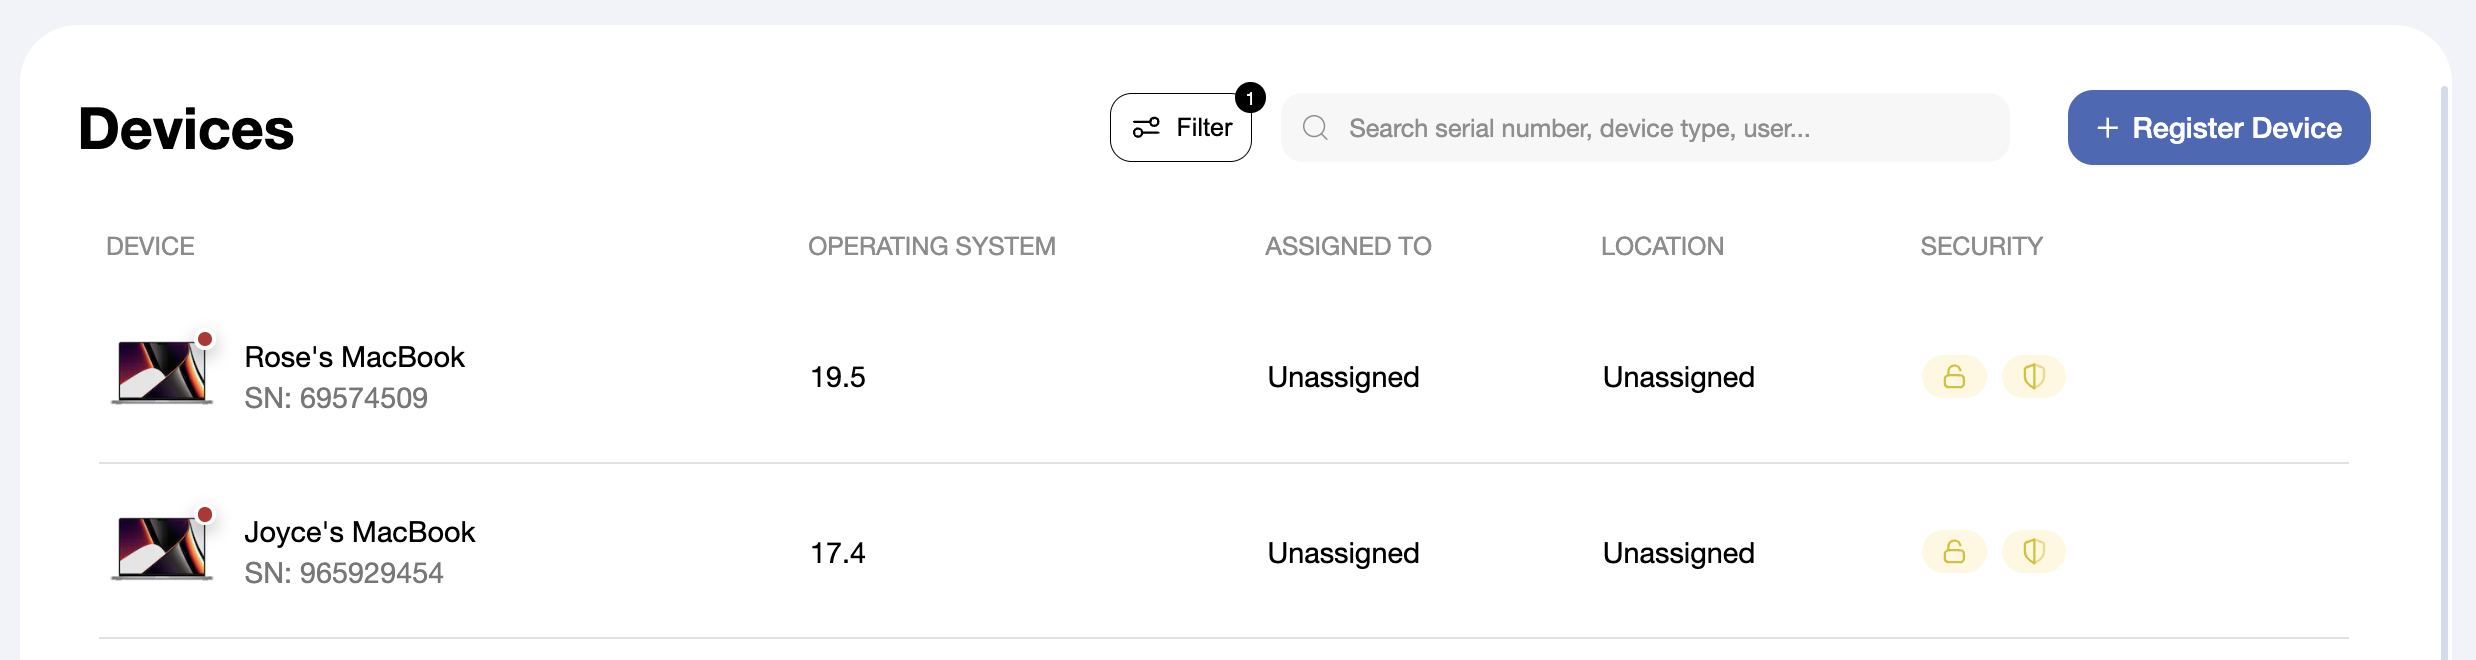Focus the serial number search field
This screenshot has height=660, width=2476.
(1645, 128)
